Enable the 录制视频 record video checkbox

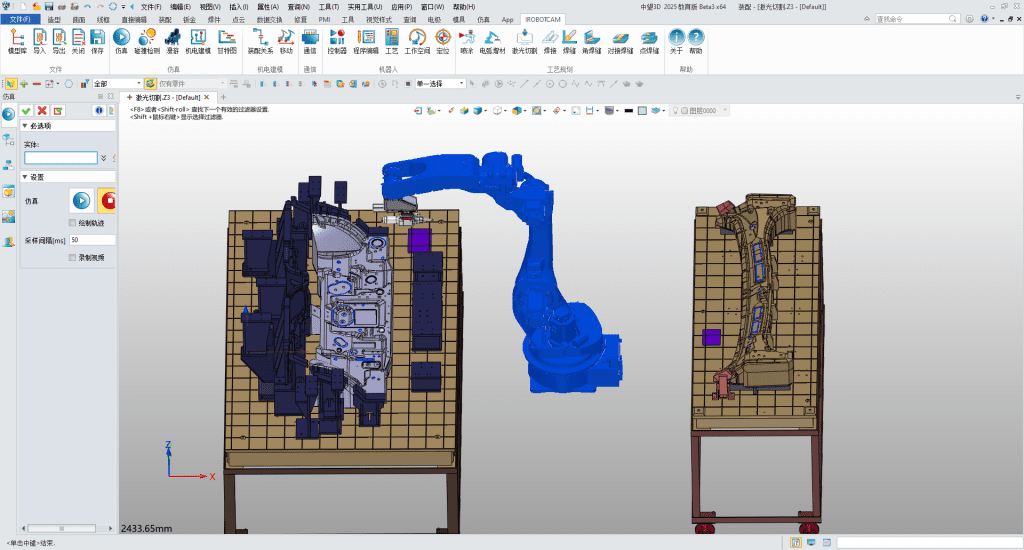click(72, 257)
